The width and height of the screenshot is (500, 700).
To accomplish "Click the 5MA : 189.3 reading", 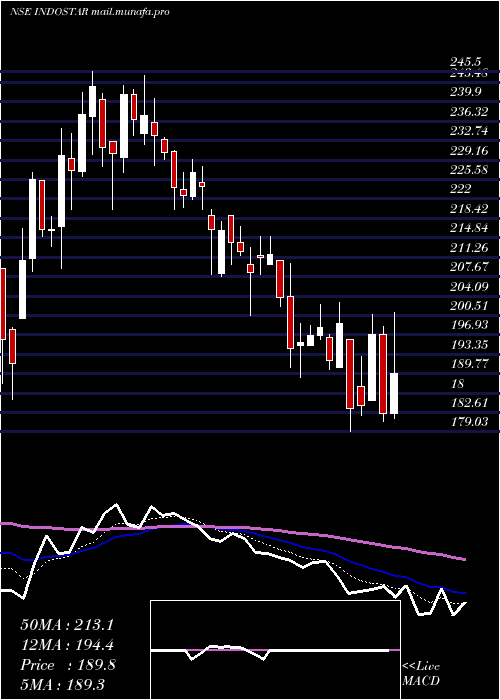I will 62,685.
